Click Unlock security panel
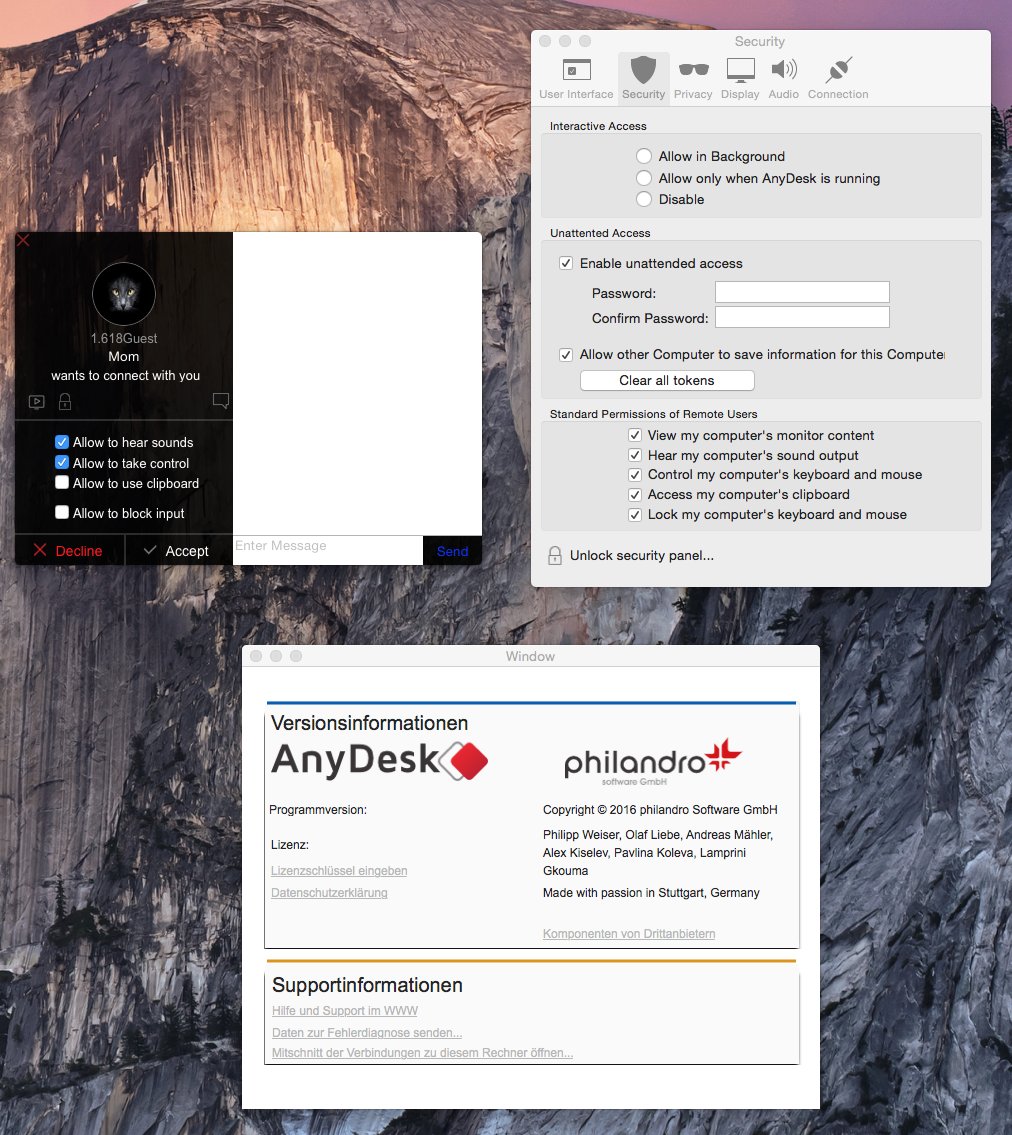The width and height of the screenshot is (1012, 1135). pos(641,555)
